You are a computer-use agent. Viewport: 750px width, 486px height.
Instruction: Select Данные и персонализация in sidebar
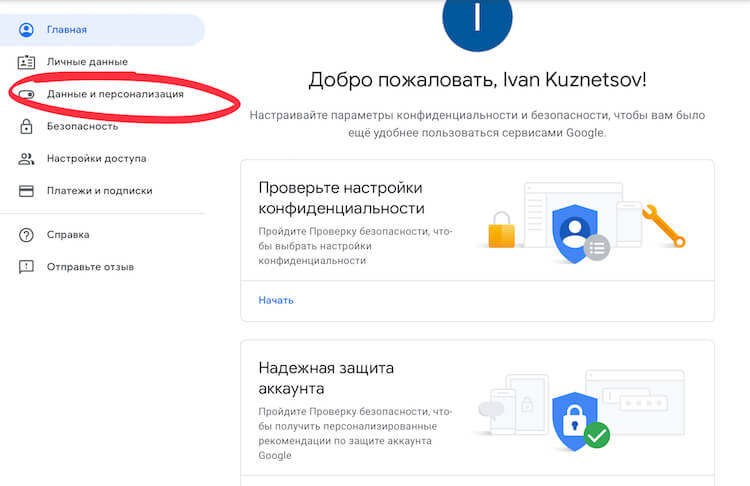click(115, 94)
